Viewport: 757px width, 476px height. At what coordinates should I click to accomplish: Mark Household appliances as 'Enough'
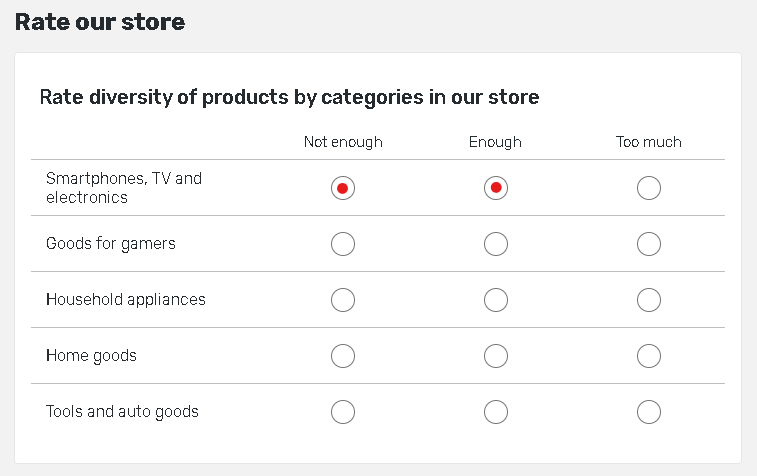496,300
